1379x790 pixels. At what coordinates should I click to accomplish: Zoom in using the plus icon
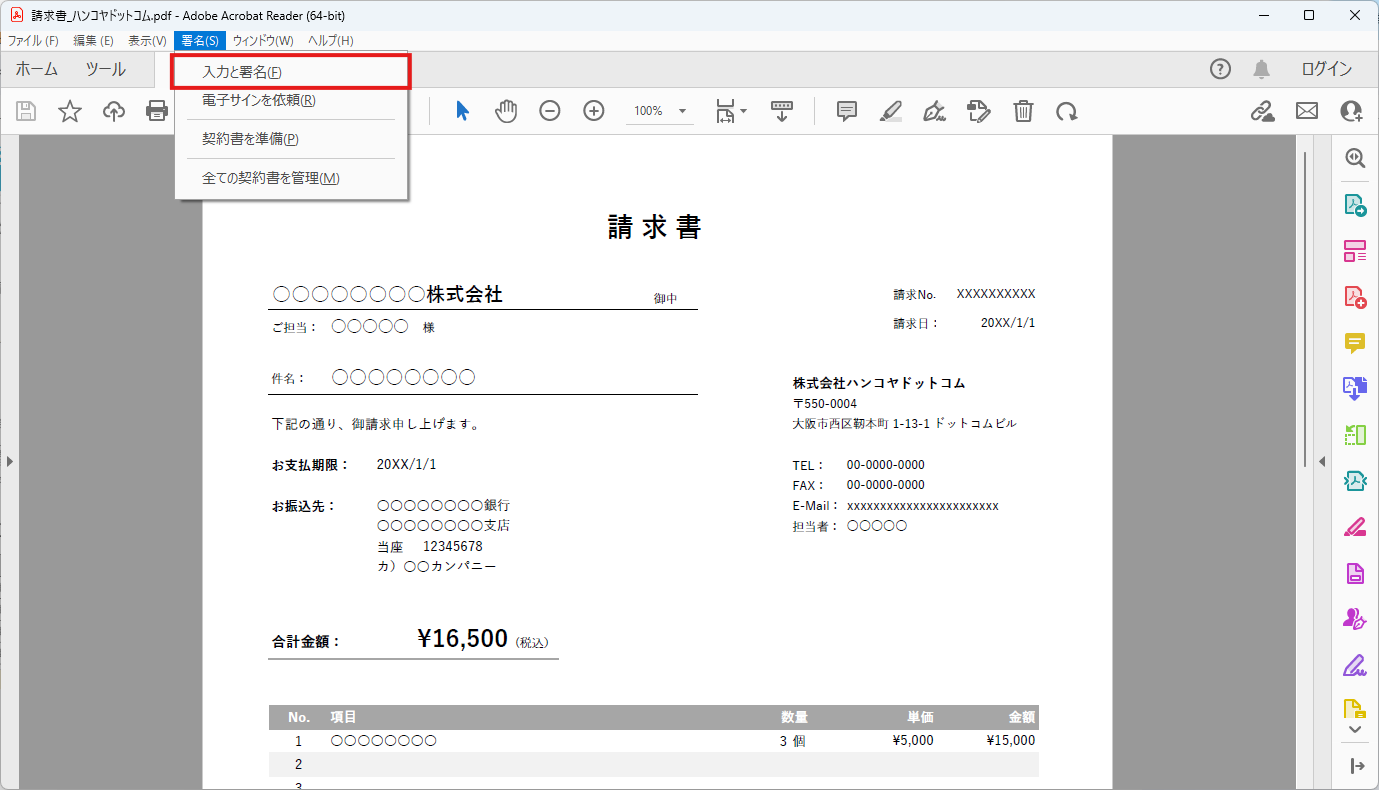[x=594, y=110]
